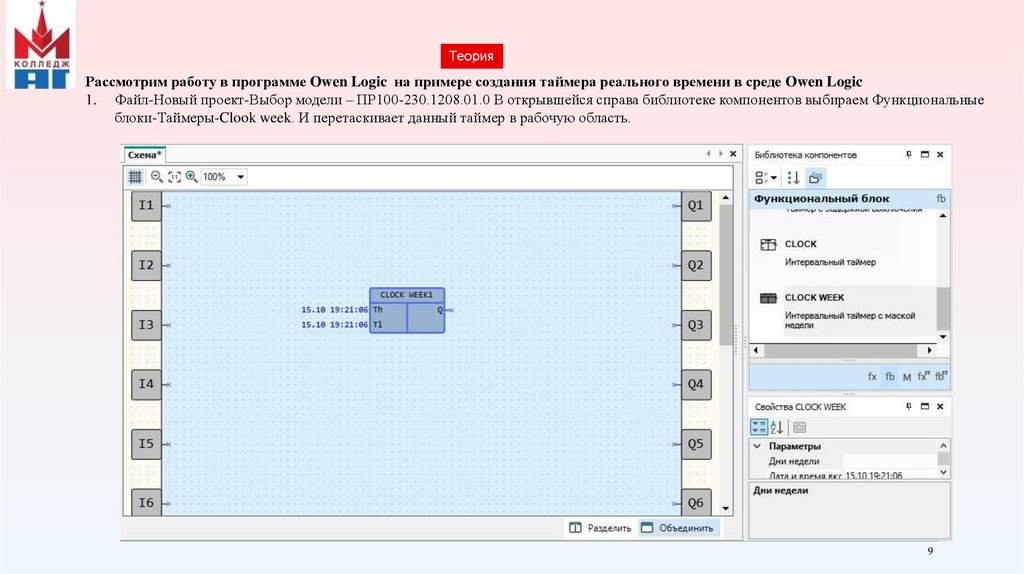Click the Th input time value 15.10 19:21:06
This screenshot has width=1024, height=574.
334,310
